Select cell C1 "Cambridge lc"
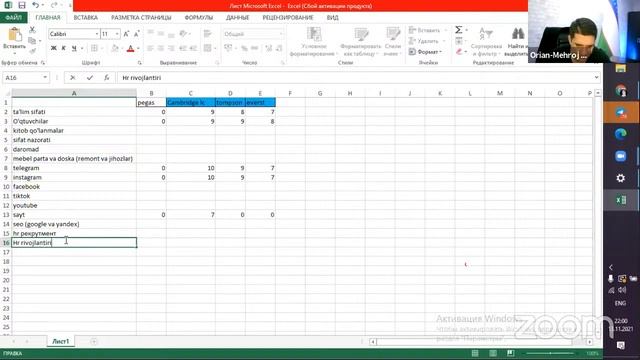This screenshot has width=640, height=360. [191, 102]
